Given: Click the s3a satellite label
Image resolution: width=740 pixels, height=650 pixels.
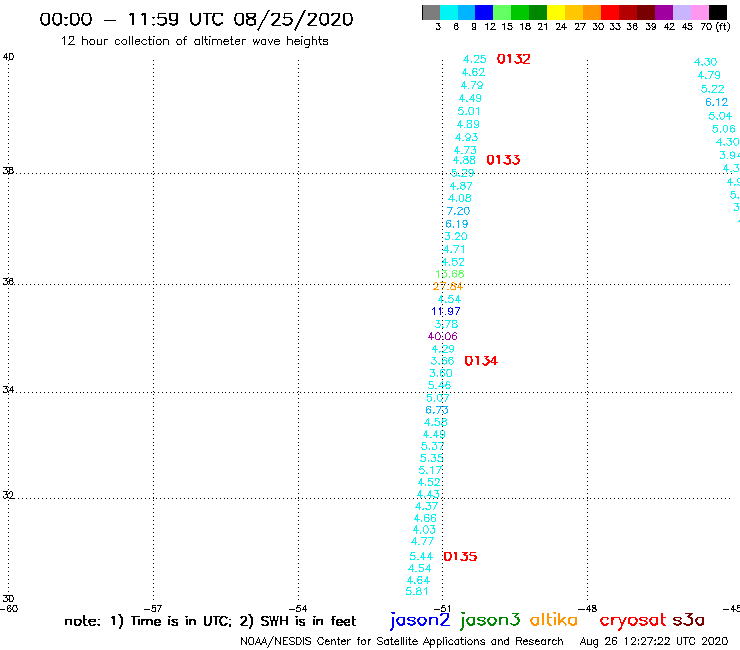Looking at the screenshot, I should tap(688, 620).
